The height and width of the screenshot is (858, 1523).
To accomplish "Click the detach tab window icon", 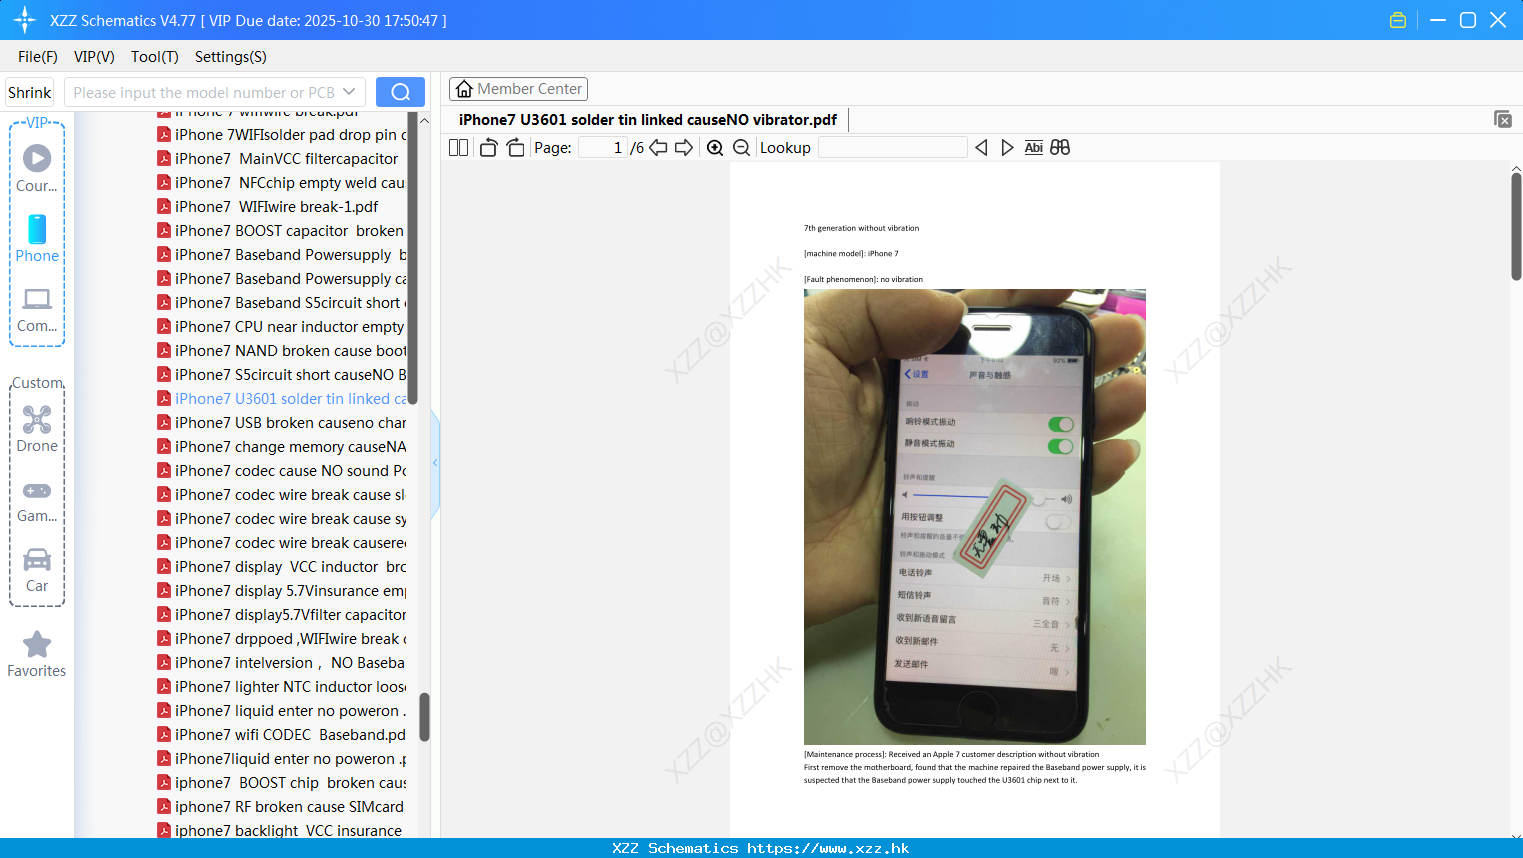I will pos(1502,119).
